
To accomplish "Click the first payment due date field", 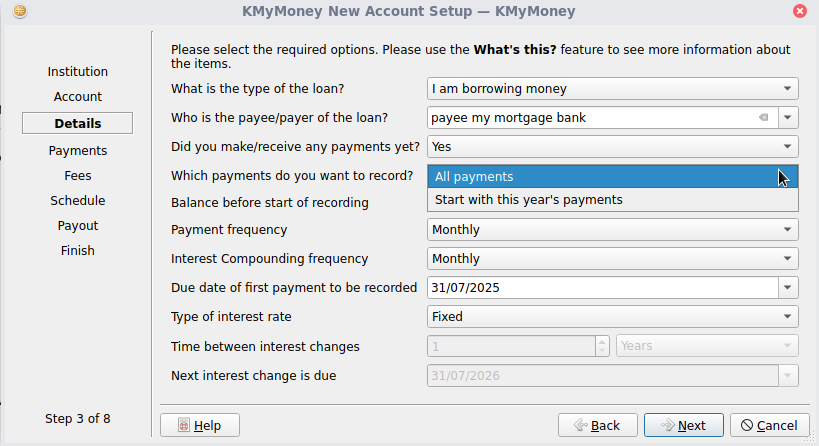I will coord(600,287).
